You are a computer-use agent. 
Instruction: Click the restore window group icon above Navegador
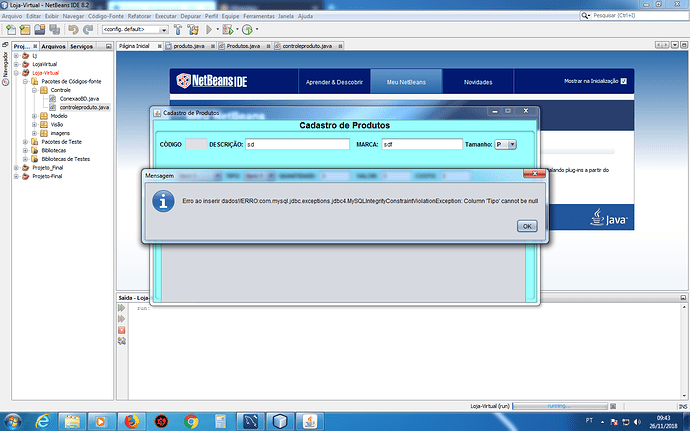click(x=5, y=44)
